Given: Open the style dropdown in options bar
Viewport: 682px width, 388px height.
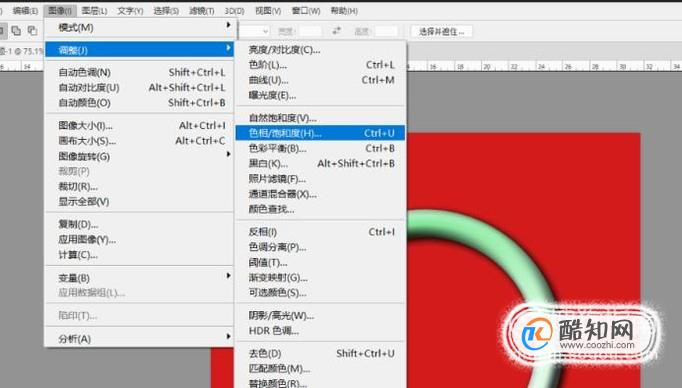Looking at the screenshot, I should (254, 31).
